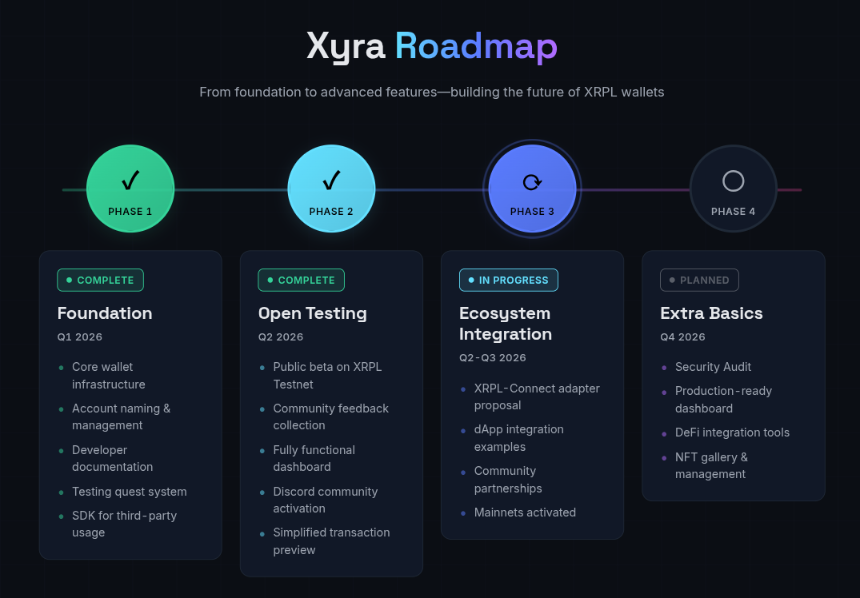
Task: Select the Phase 4 empty circle icon
Action: 733,181
